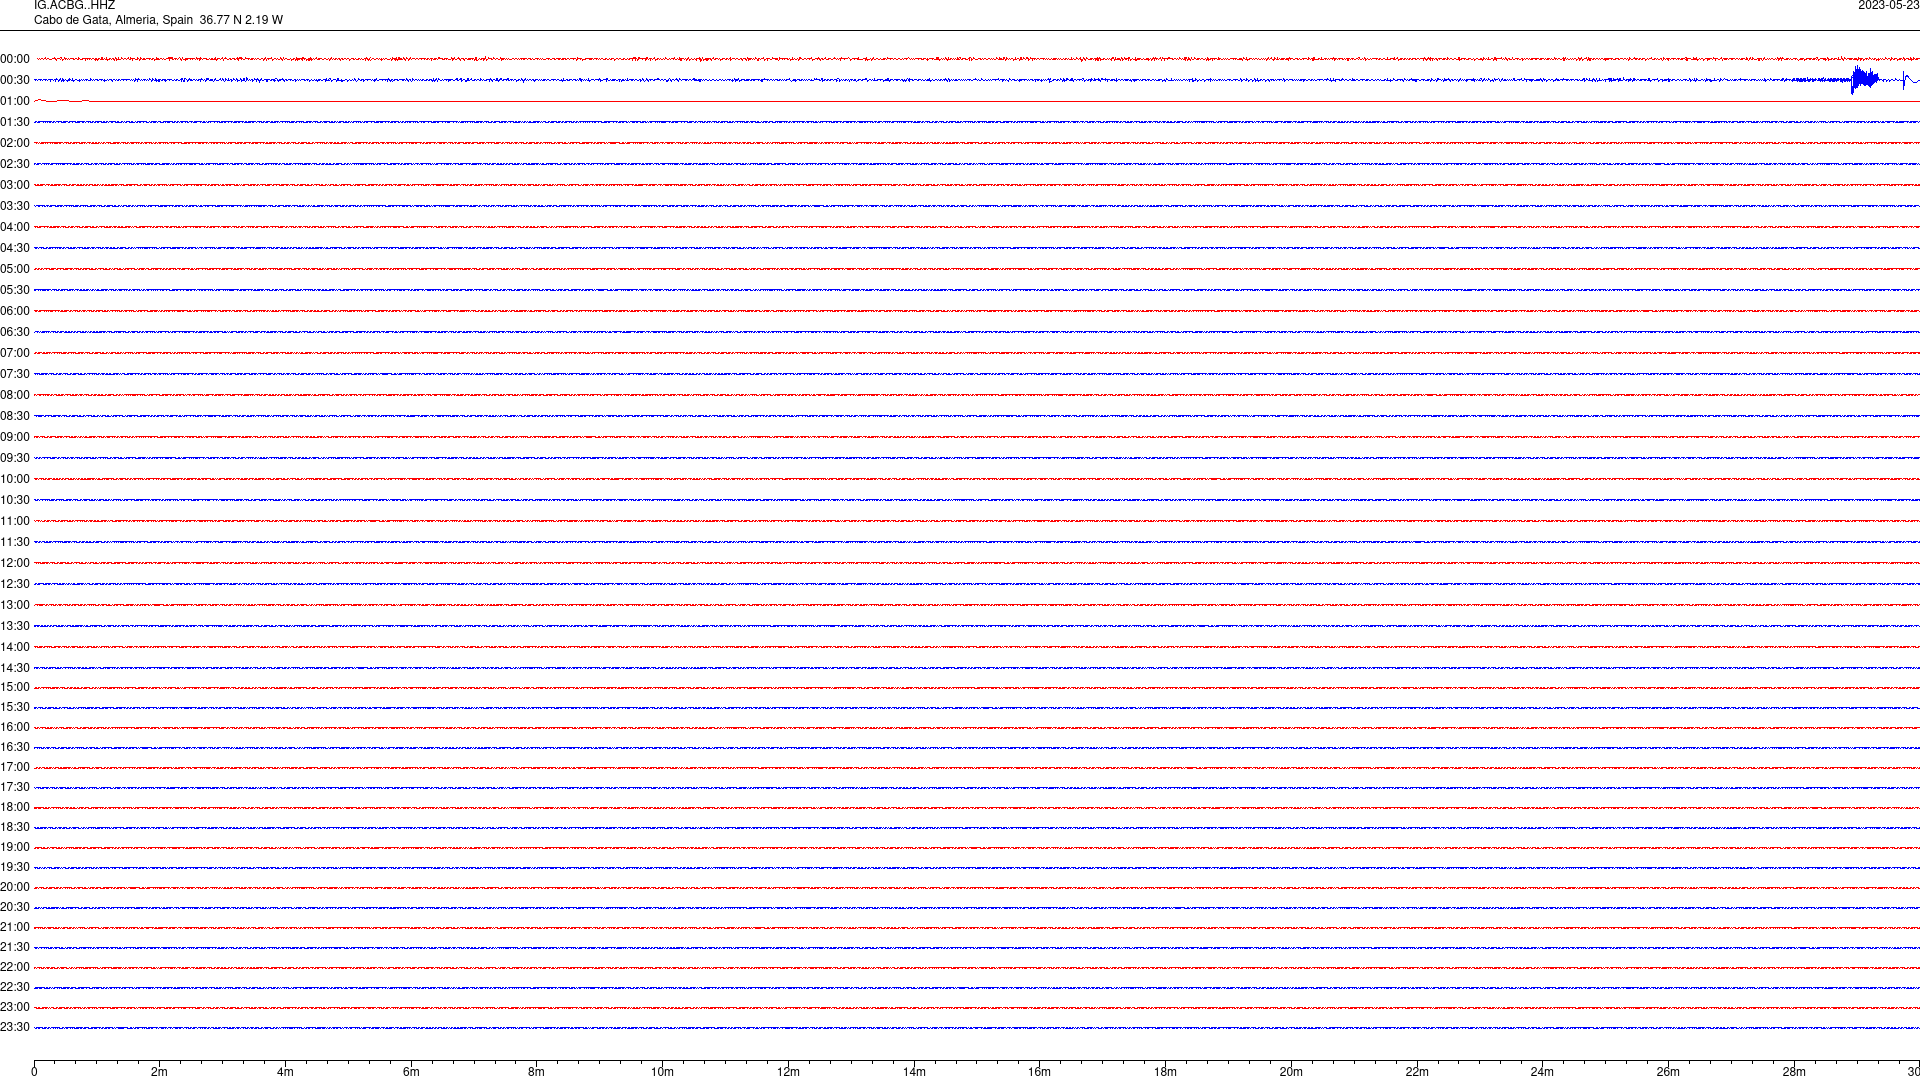Select the 19:30 time row label
This screenshot has width=1920, height=1080.
coord(15,867)
